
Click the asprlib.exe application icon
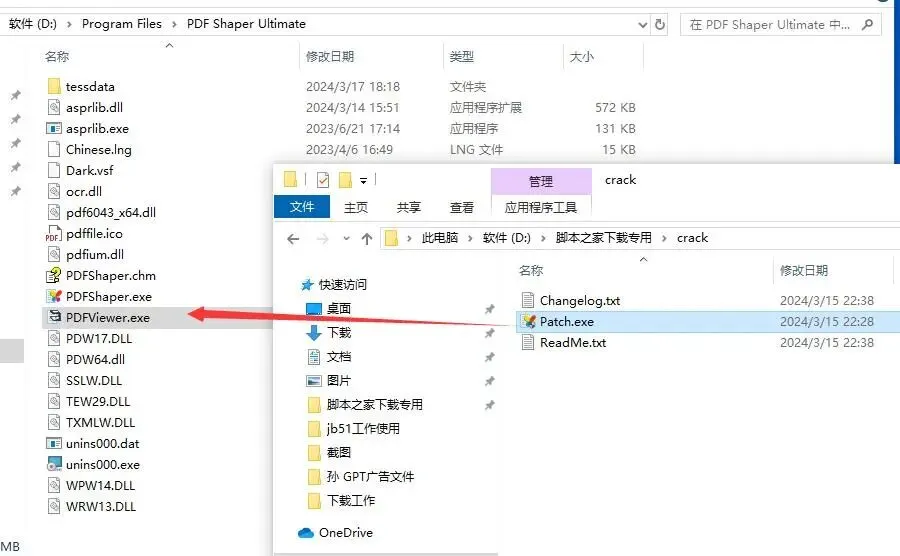pyautogui.click(x=54, y=129)
